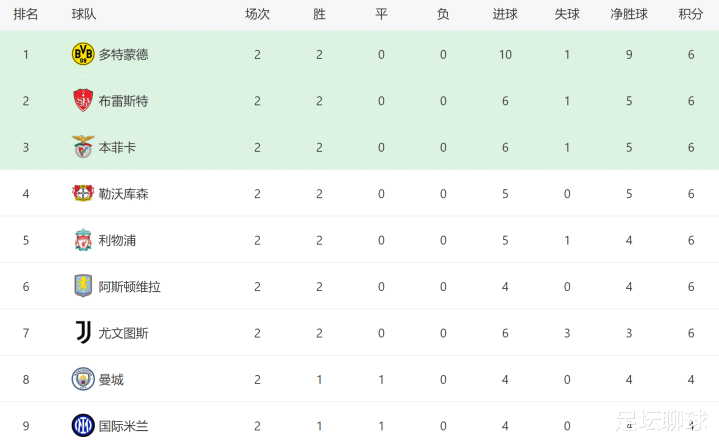Click the Liverpool club crest
Image resolution: width=719 pixels, height=447 pixels.
pyautogui.click(x=83, y=240)
